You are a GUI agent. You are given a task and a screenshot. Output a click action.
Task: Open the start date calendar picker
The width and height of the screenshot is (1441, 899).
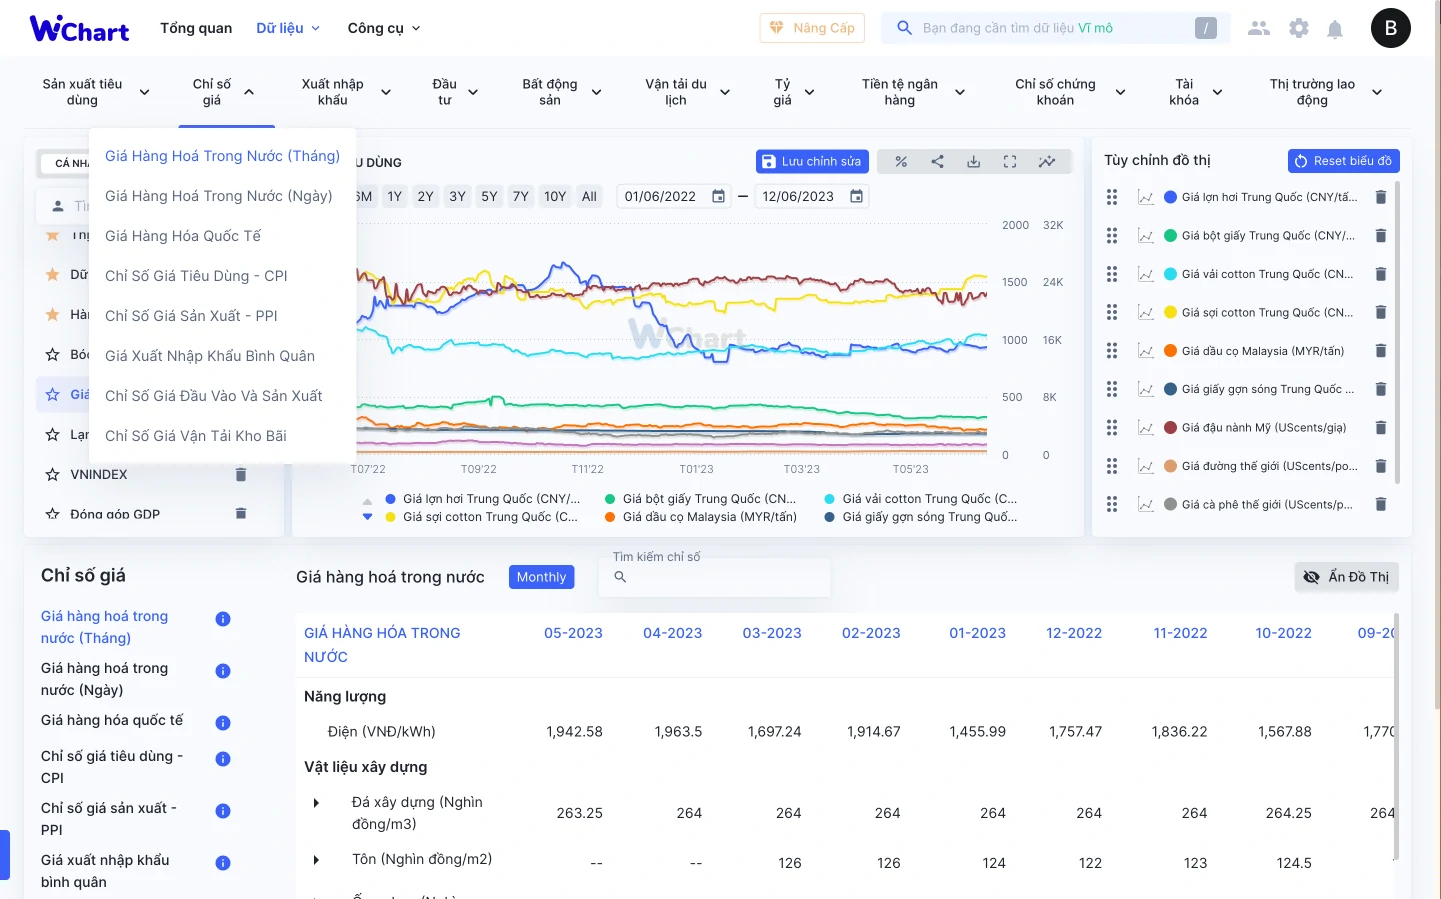click(x=718, y=196)
